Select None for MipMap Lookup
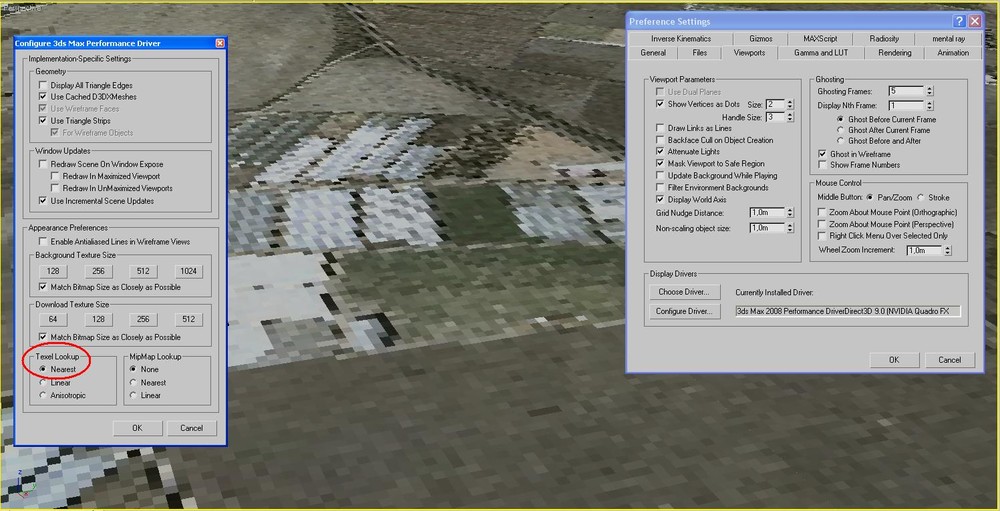 133,369
